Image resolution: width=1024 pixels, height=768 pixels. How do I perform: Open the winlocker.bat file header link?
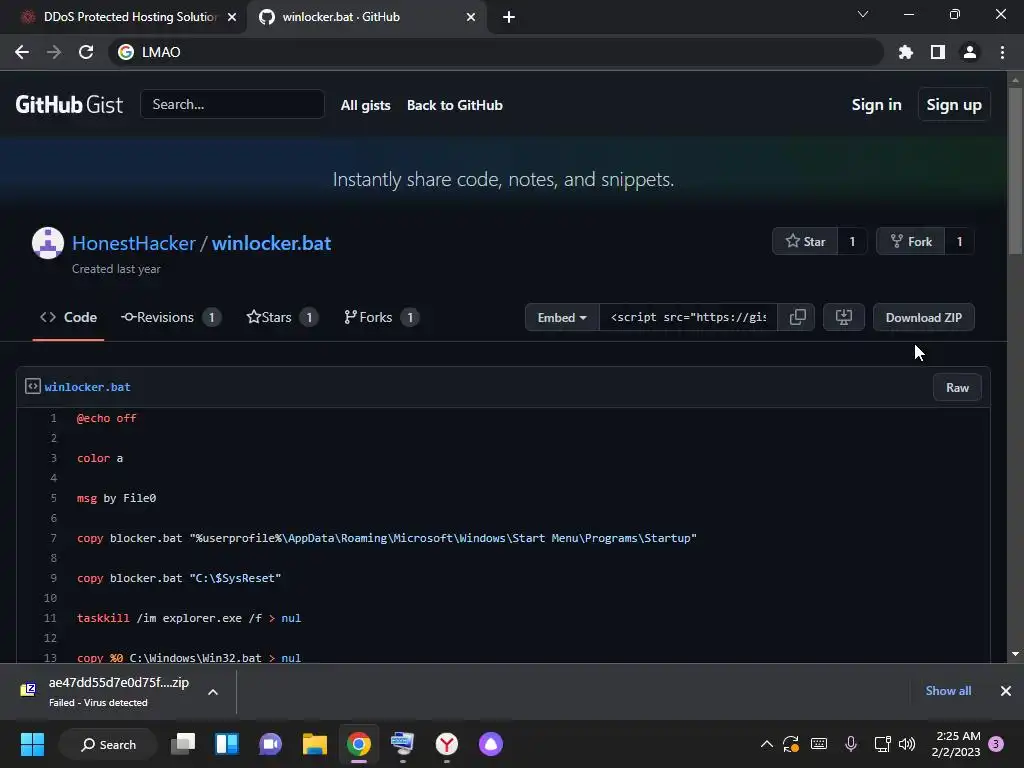(x=88, y=387)
